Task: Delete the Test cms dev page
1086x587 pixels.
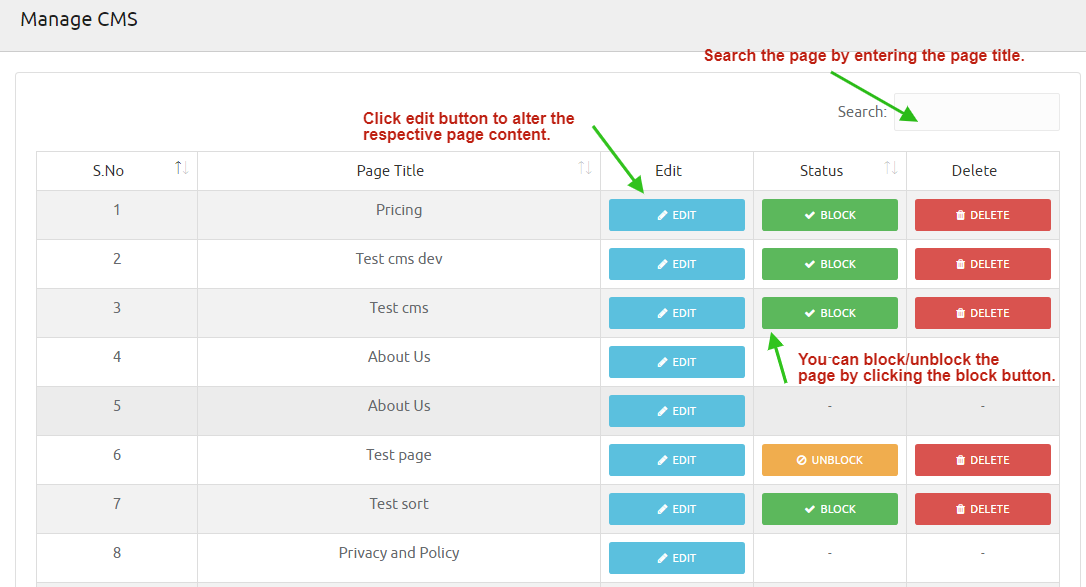Action: pos(982,264)
